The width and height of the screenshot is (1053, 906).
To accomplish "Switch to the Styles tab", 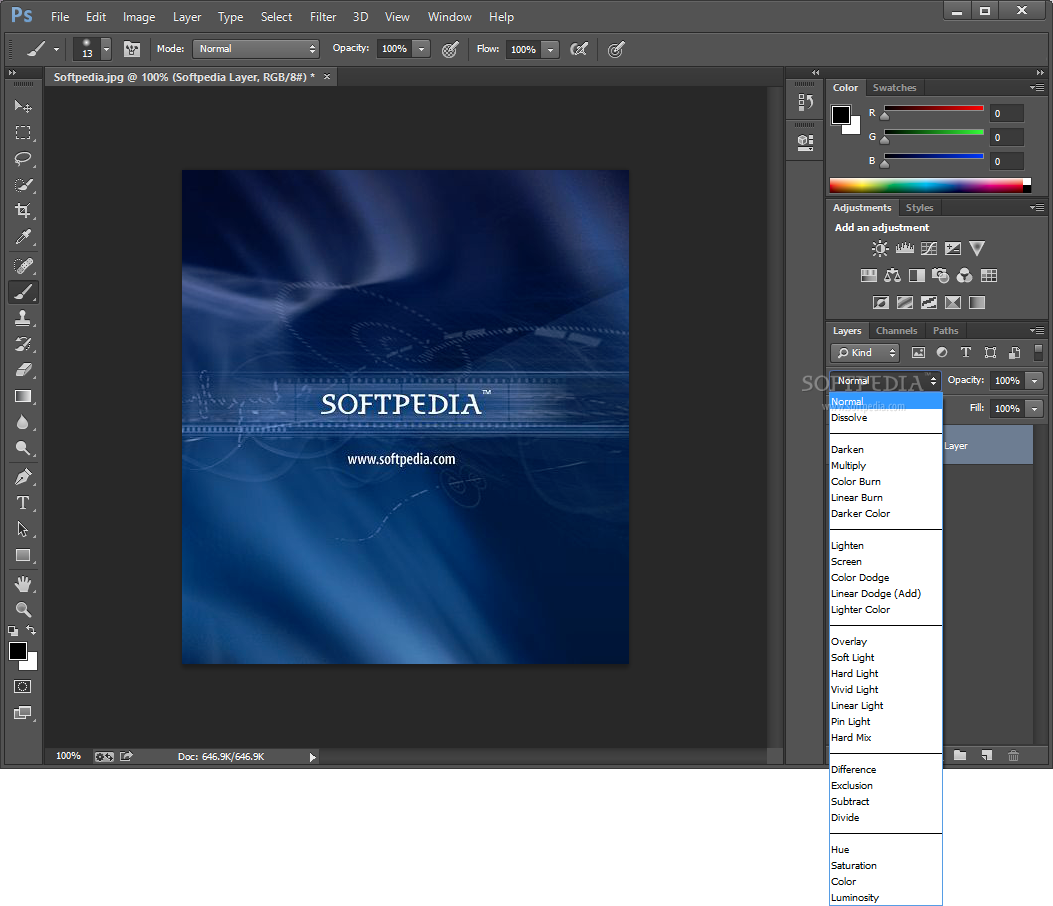I will point(919,208).
